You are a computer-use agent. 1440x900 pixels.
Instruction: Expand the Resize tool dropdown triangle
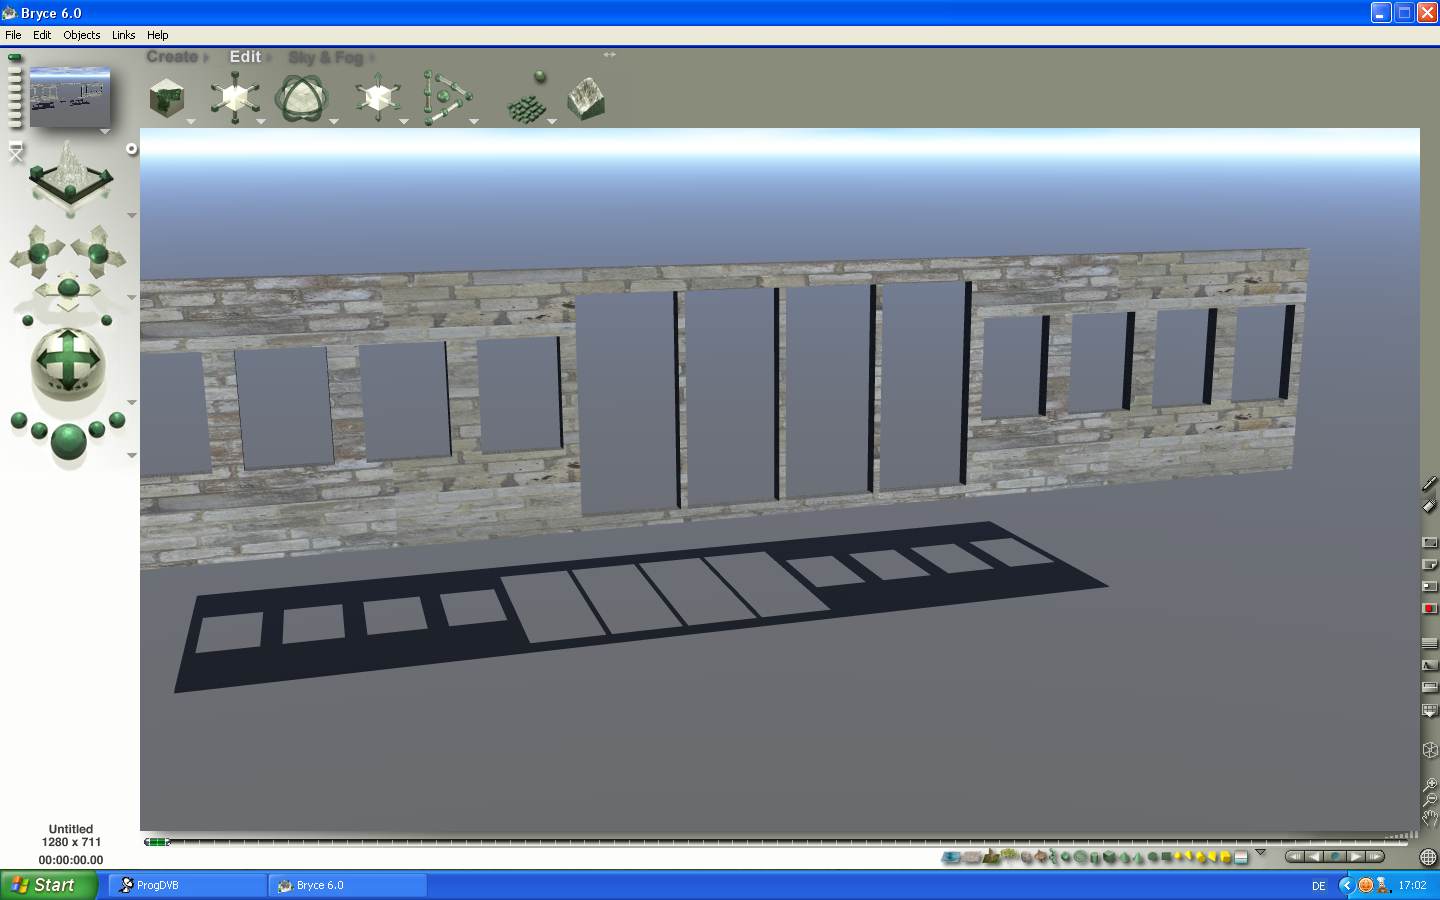[262, 122]
